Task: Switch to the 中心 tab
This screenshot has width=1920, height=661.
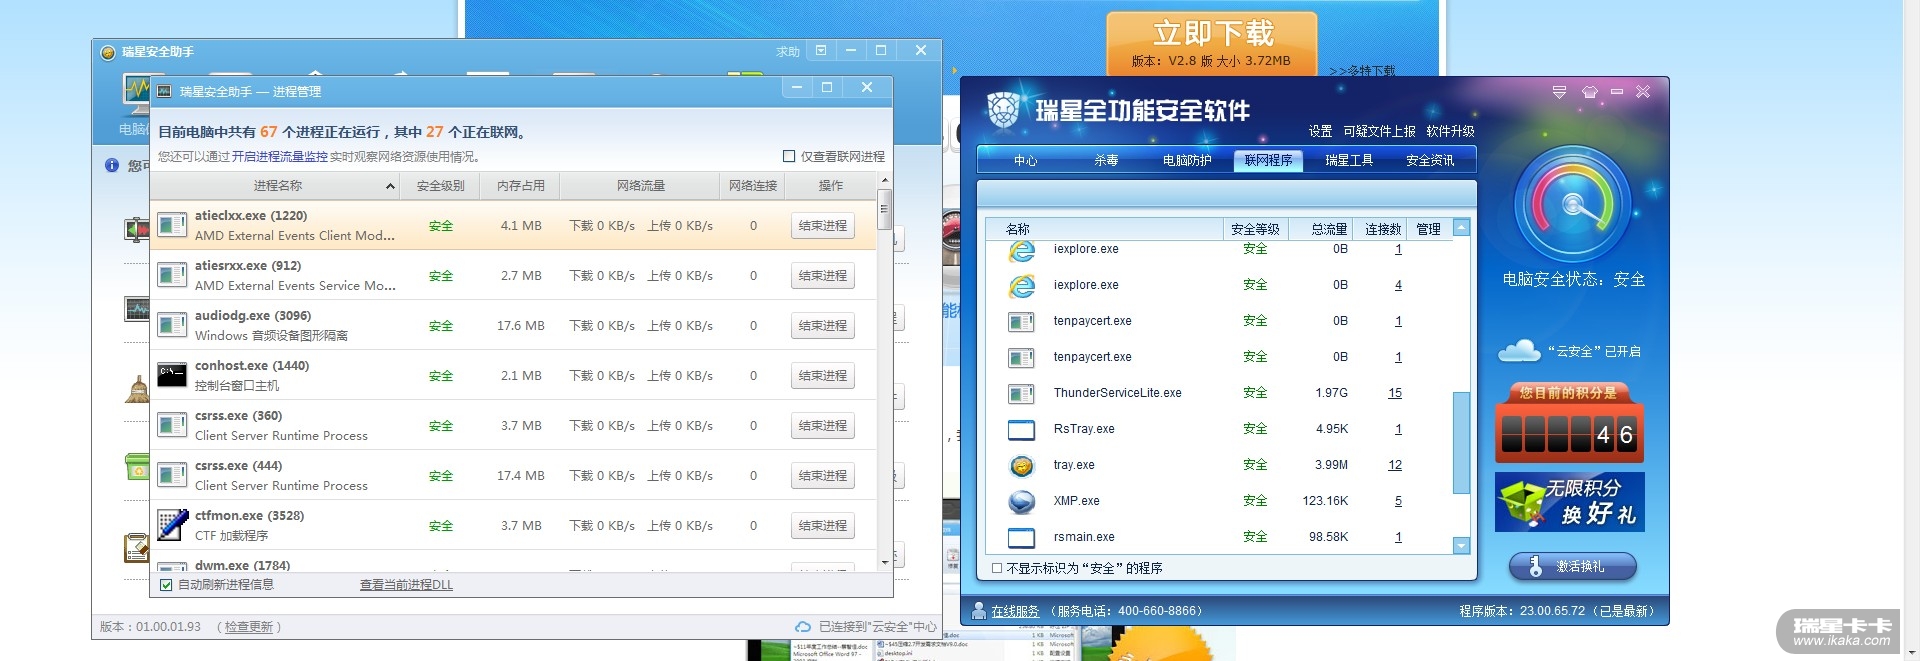Action: (1026, 160)
